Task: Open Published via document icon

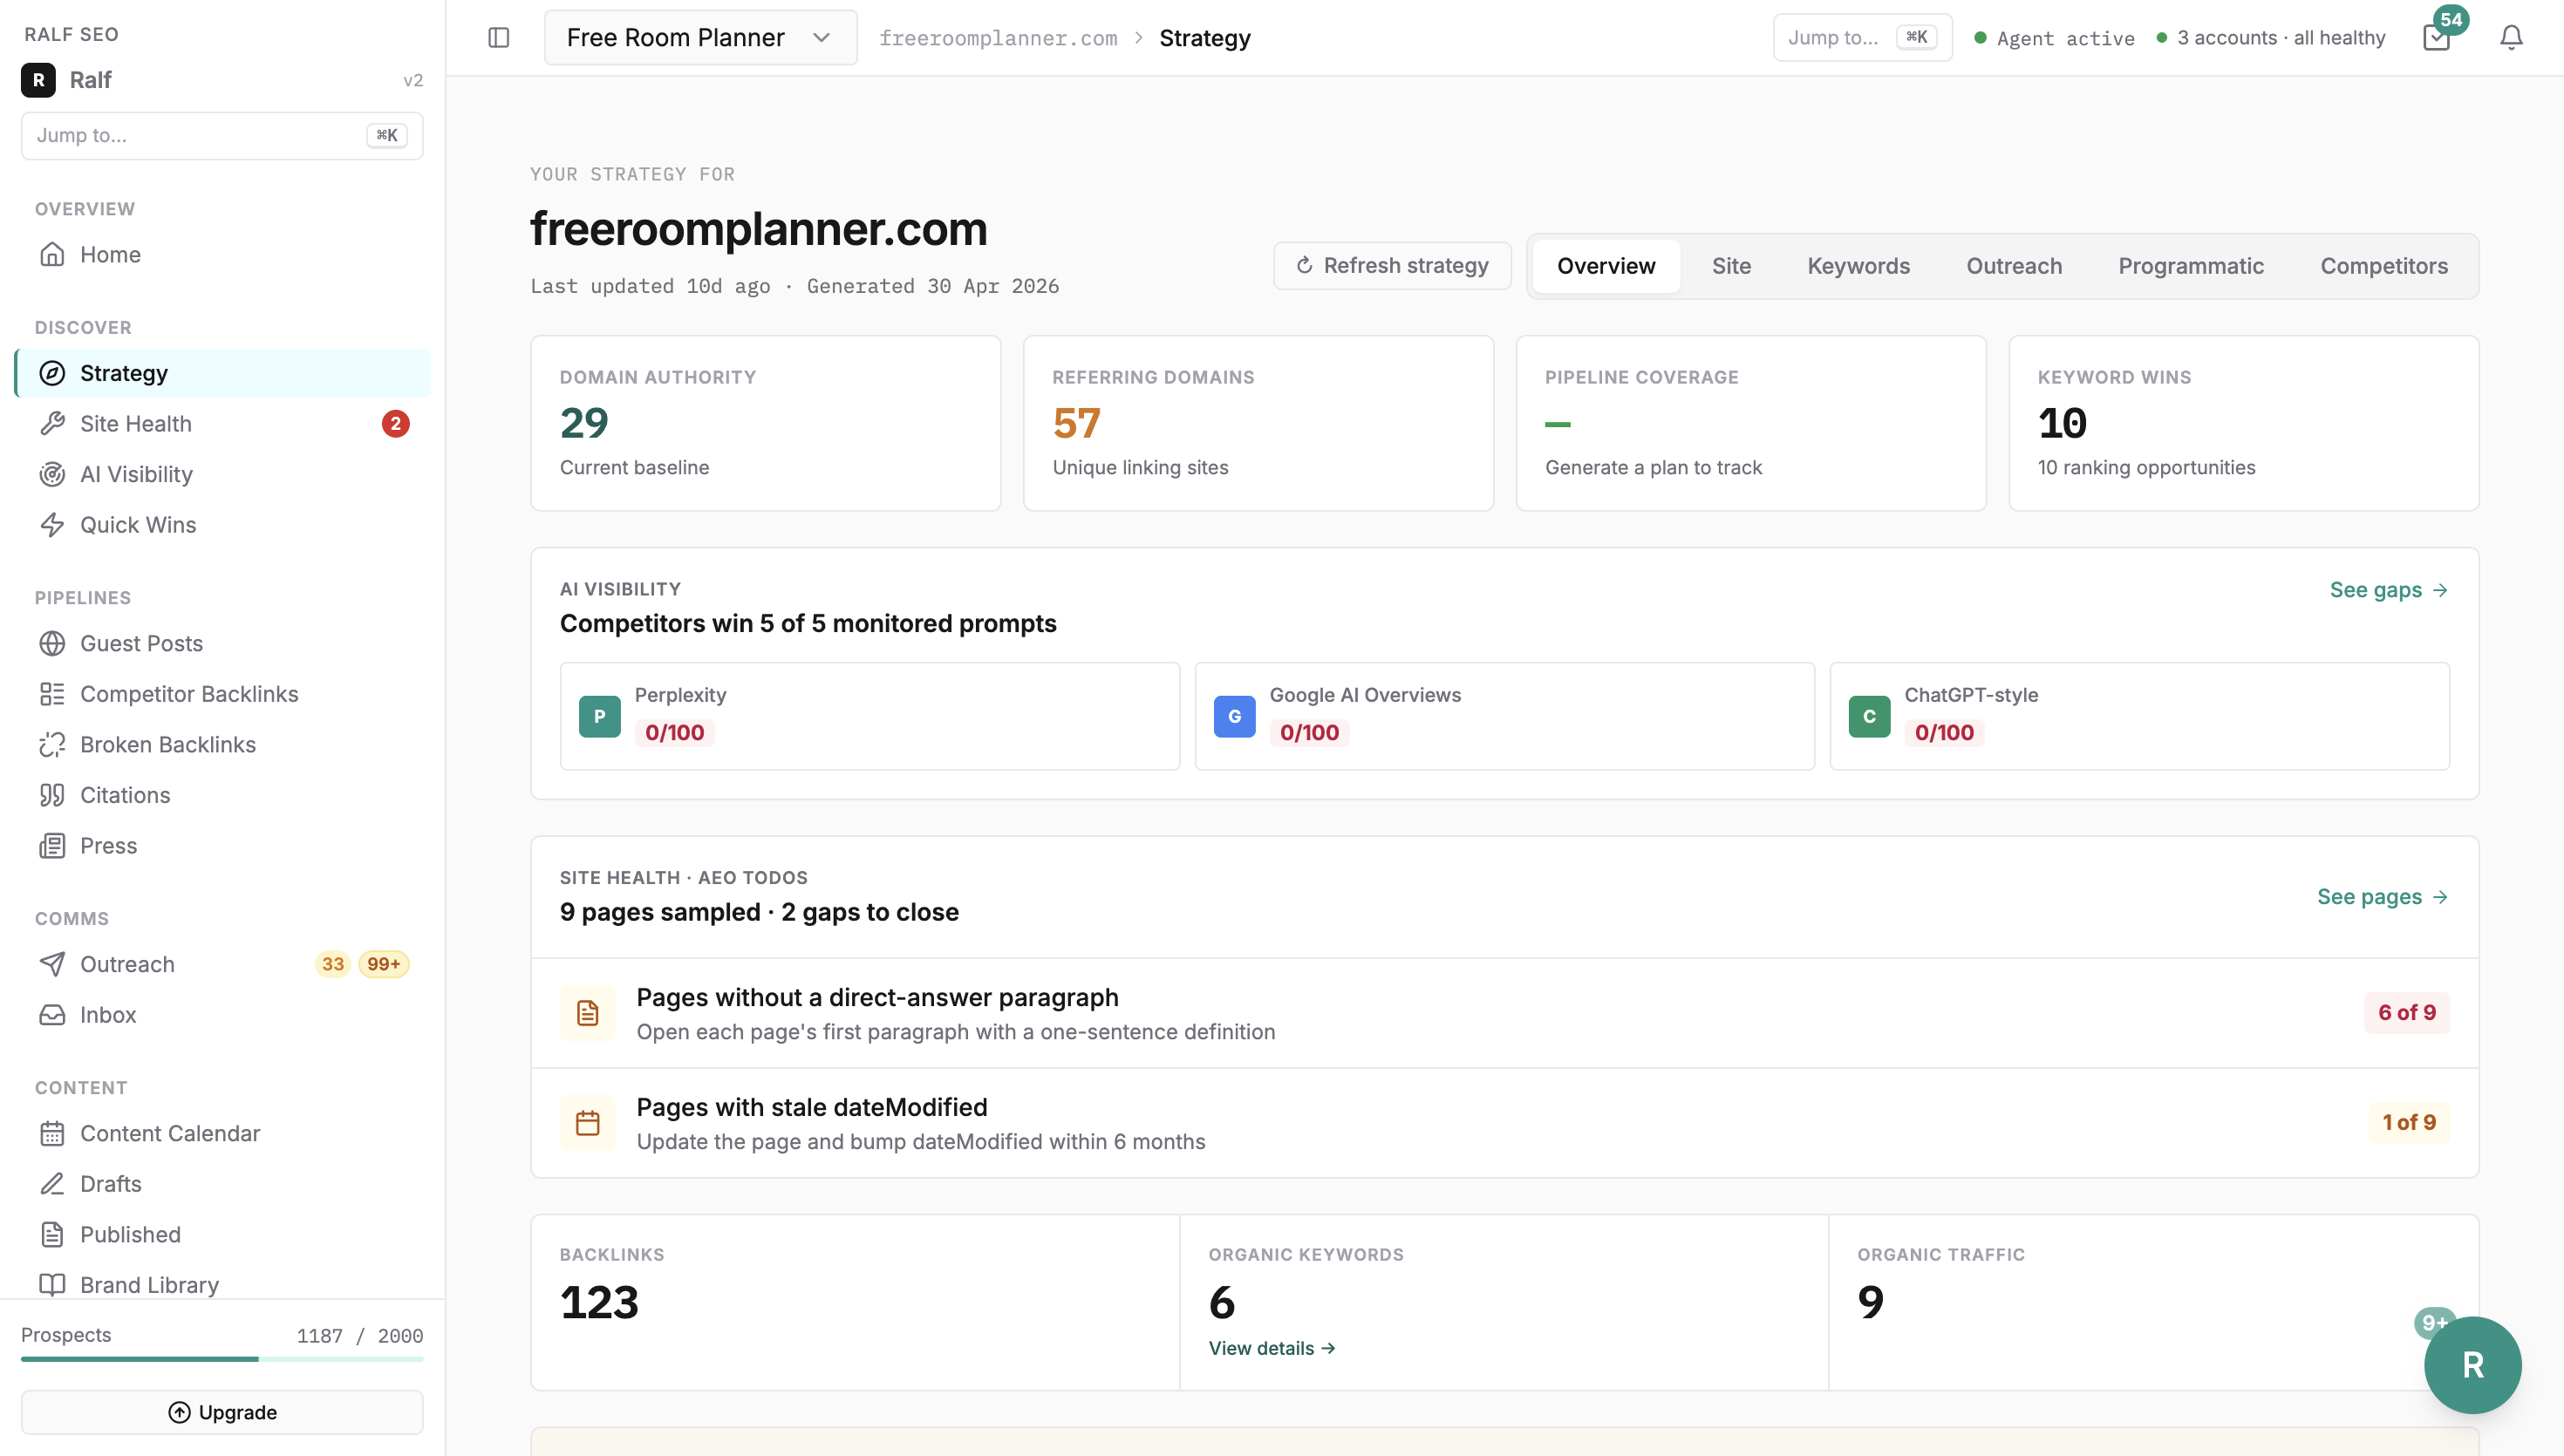Action: coord(52,1234)
